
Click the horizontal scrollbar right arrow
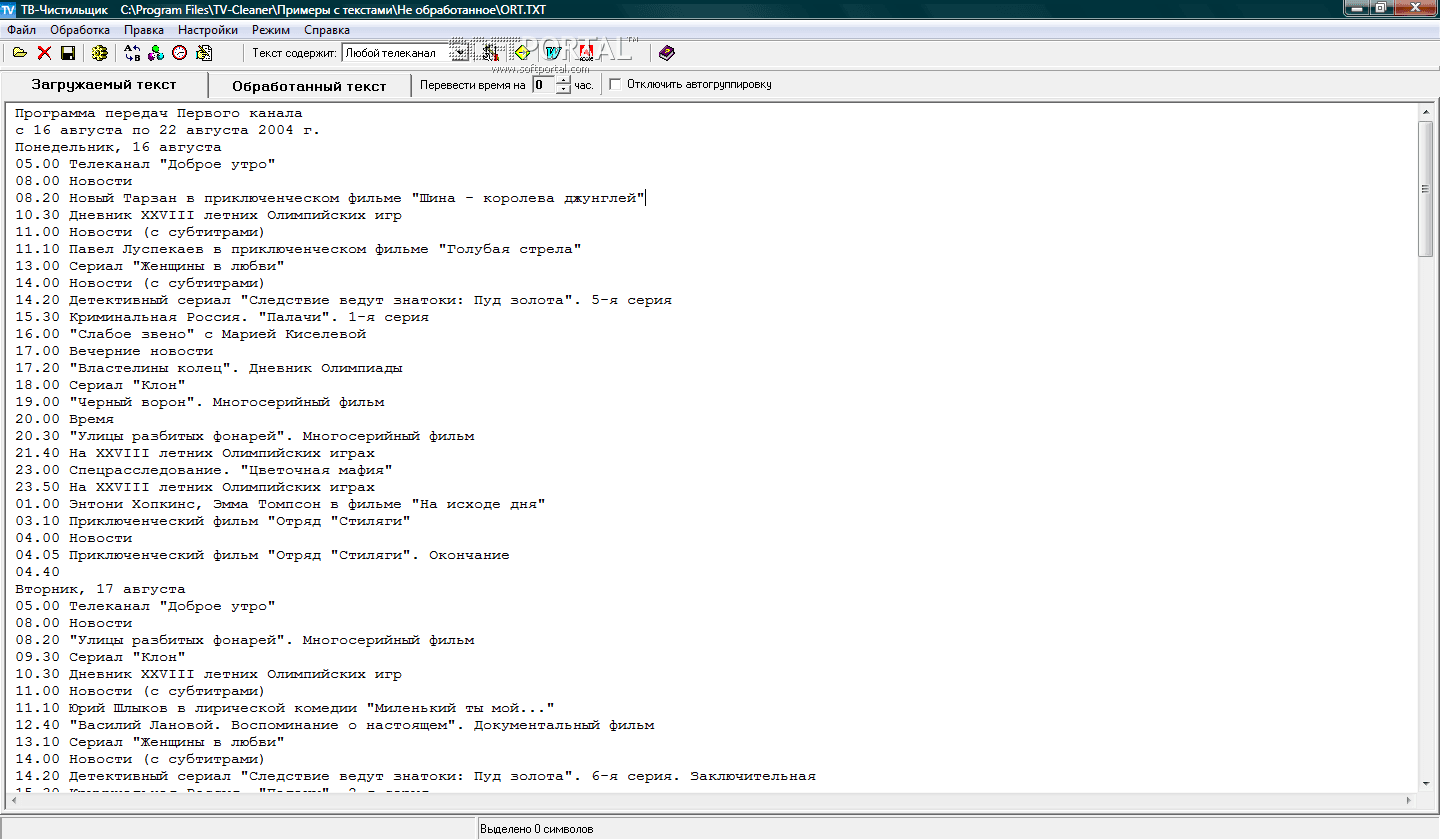(x=1411, y=801)
